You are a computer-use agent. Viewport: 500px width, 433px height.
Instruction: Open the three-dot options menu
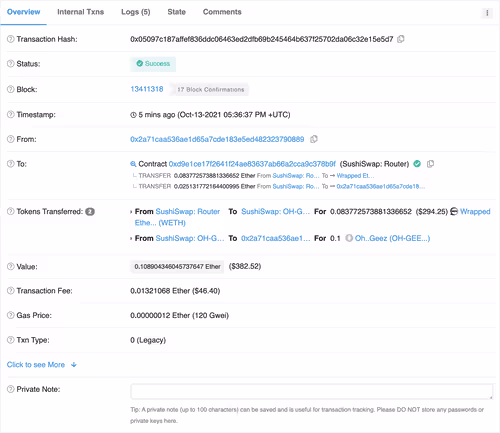pos(487,13)
